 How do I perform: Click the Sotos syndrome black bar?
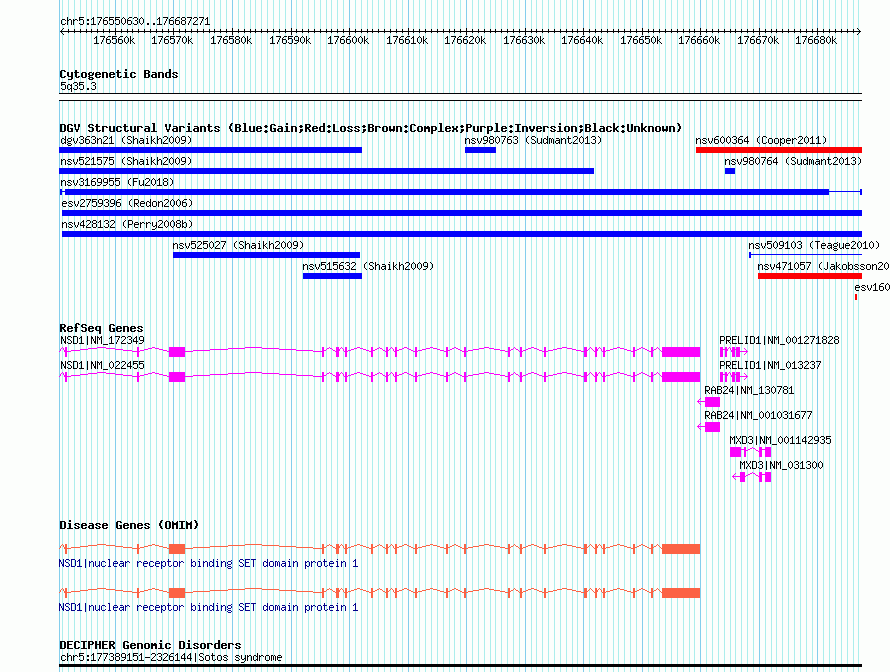click(461, 666)
